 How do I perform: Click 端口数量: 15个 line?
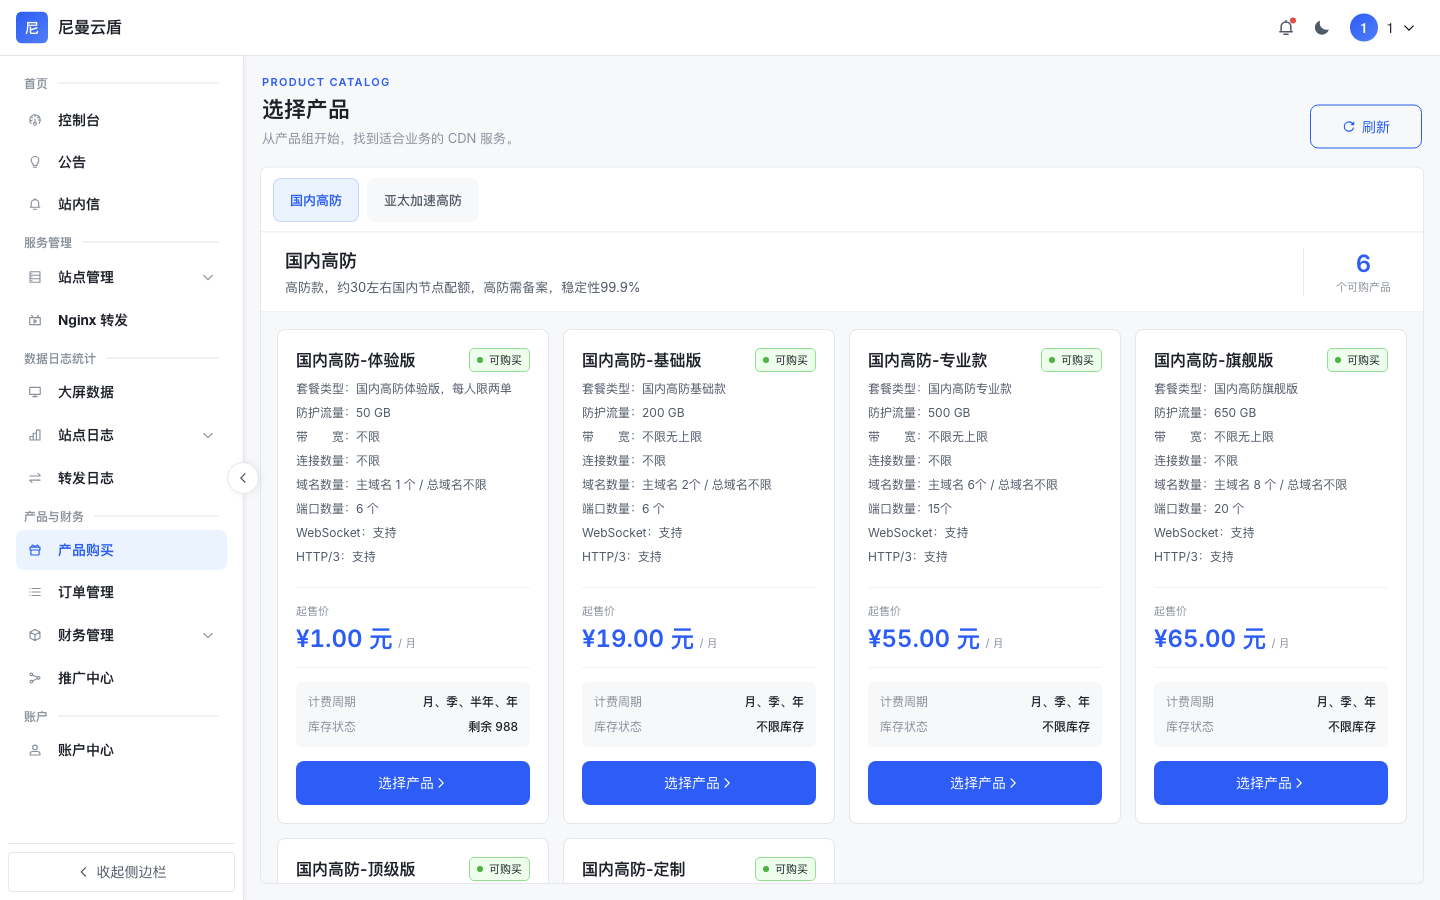click(910, 509)
